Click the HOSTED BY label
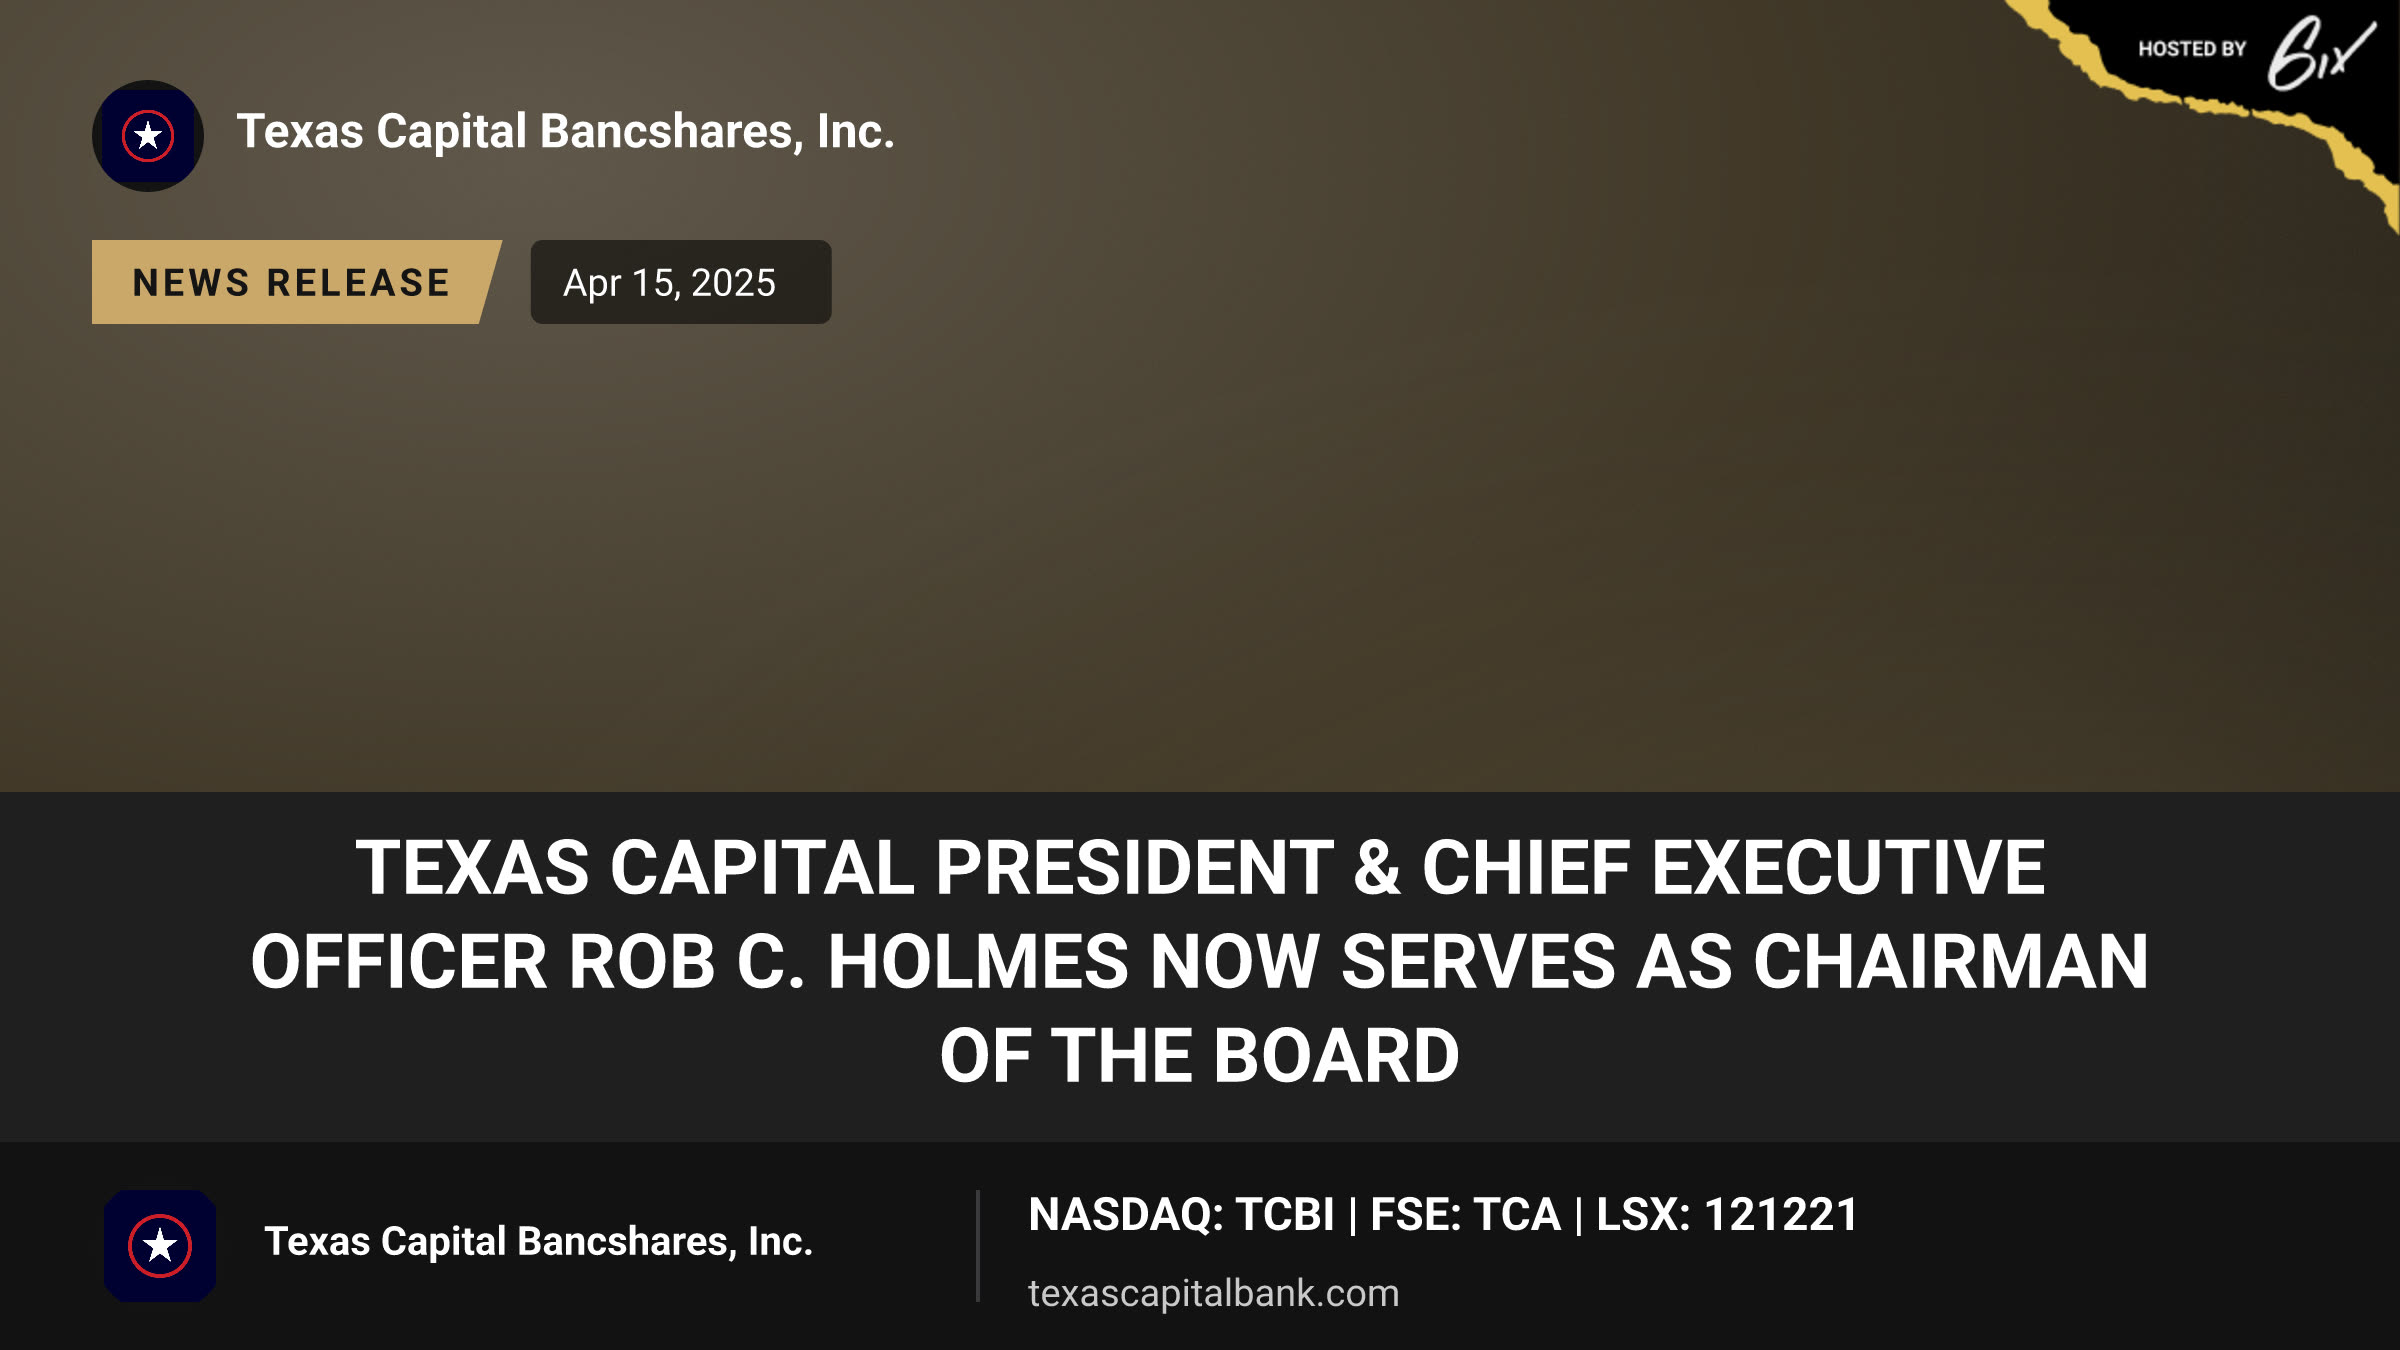The image size is (2400, 1350). pyautogui.click(x=2192, y=49)
